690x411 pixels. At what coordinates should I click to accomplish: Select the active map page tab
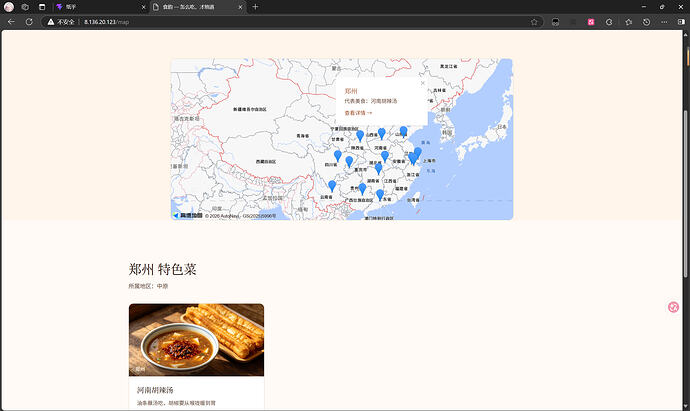[197, 7]
